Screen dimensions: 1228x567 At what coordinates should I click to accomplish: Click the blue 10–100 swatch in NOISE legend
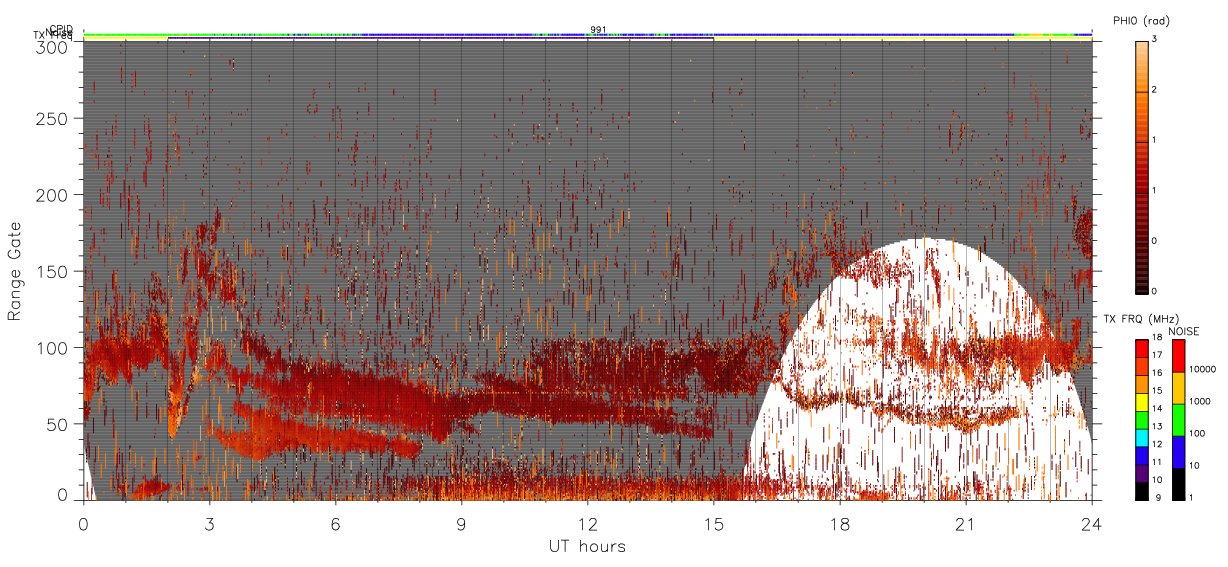[1179, 452]
